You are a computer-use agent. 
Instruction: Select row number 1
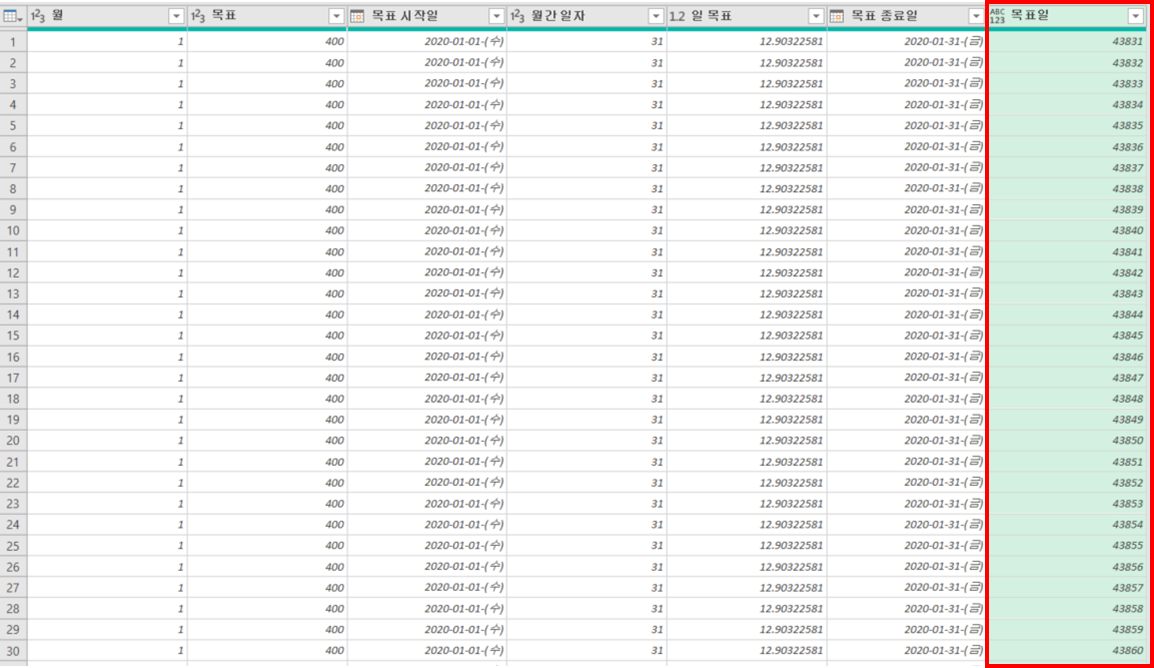click(x=13, y=42)
